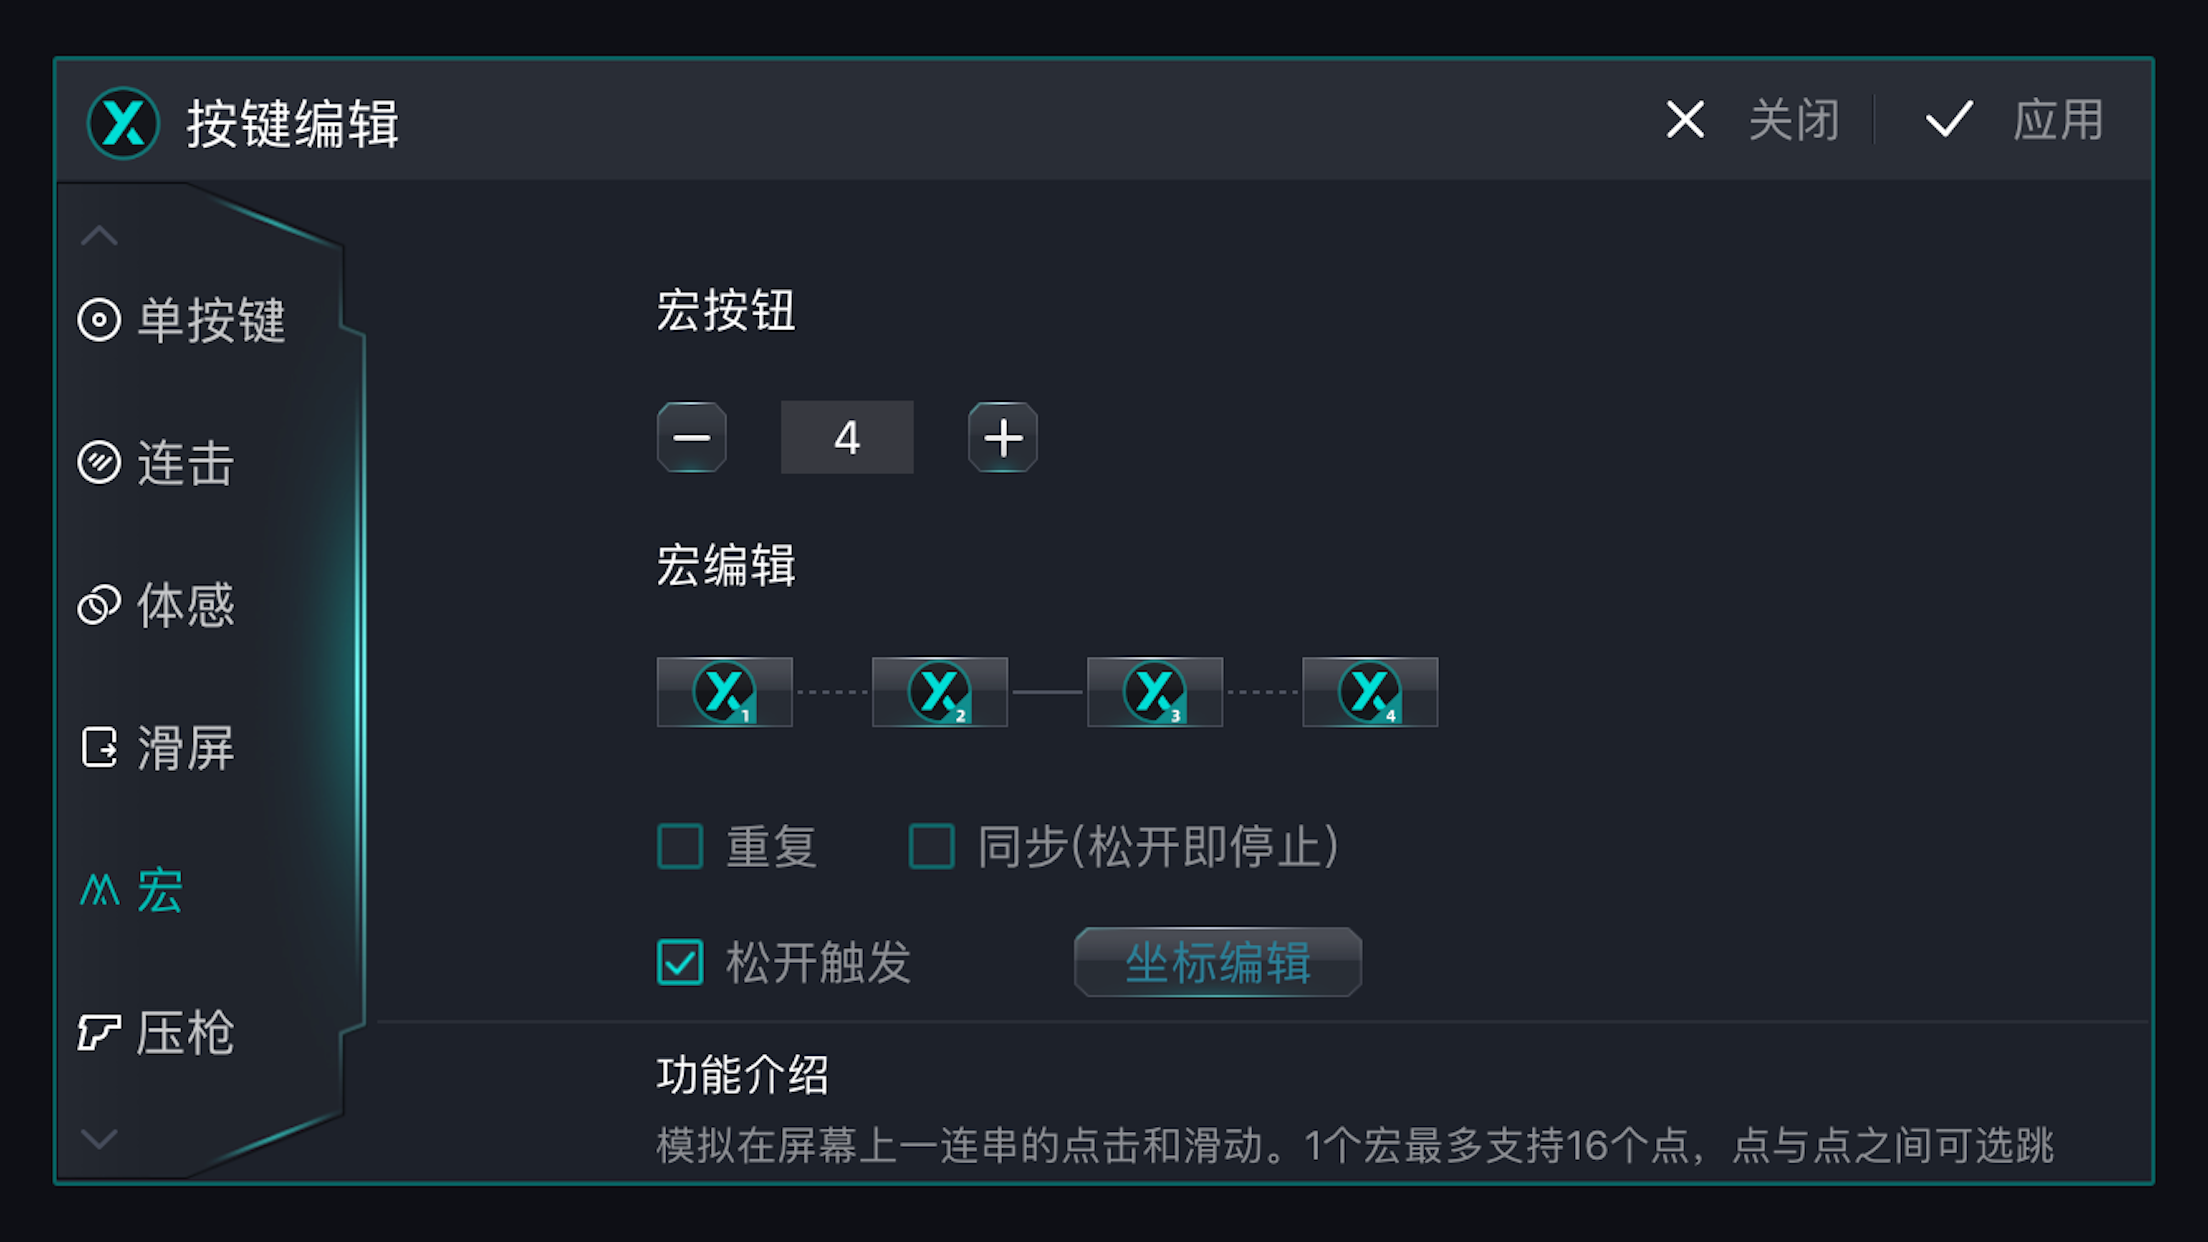Click macro point 1 in the sequence
The width and height of the screenshot is (2208, 1242).
725,692
